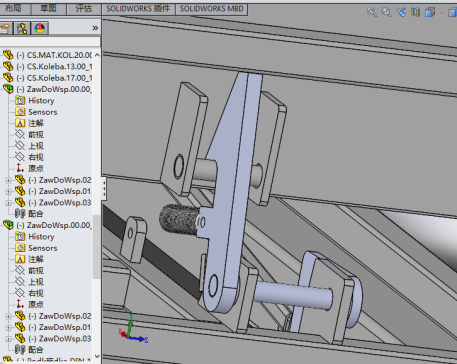Expand ZawDoWsp.02 in upper assembly group

tap(8, 180)
